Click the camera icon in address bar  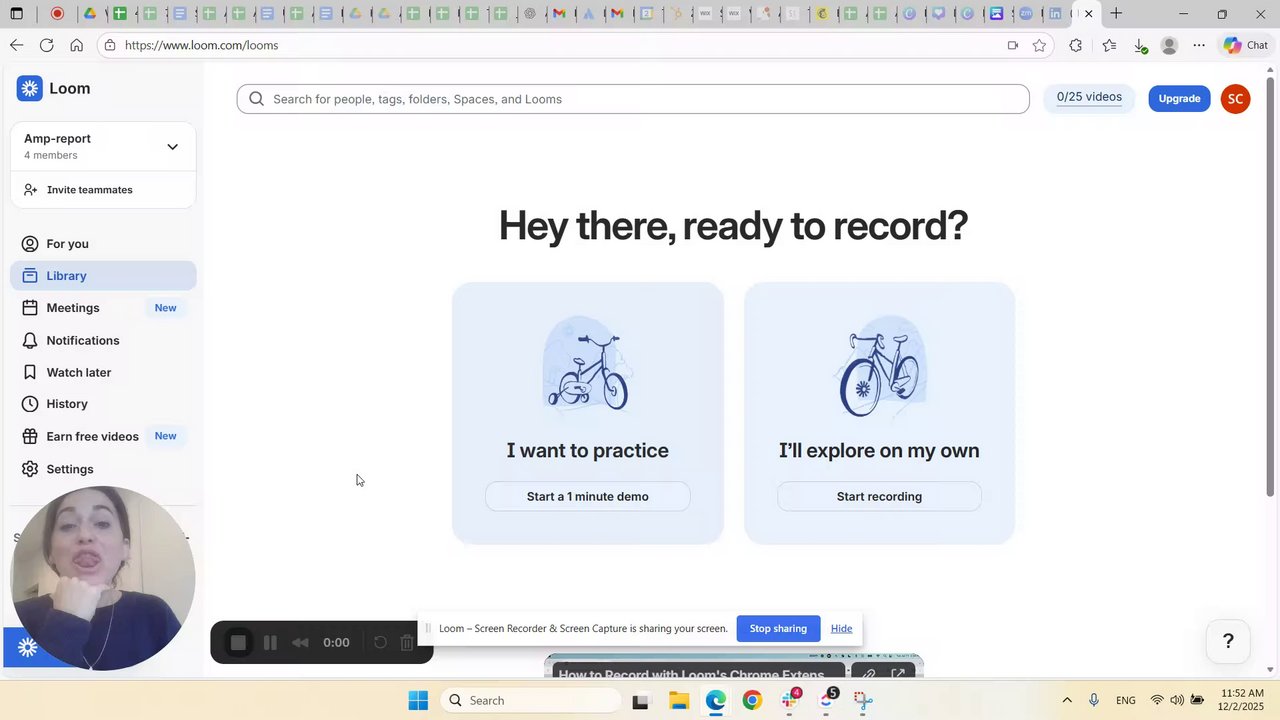(1013, 45)
